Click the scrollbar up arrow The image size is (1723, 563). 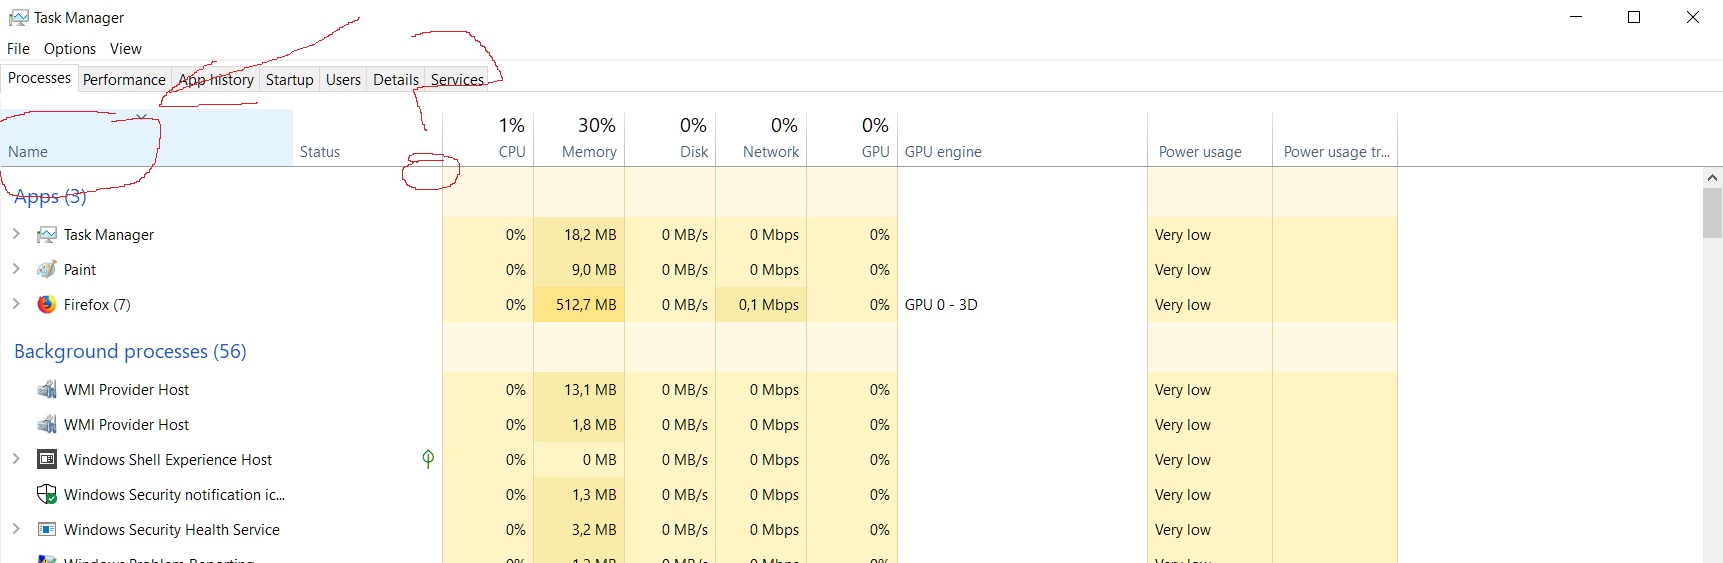(x=1712, y=178)
